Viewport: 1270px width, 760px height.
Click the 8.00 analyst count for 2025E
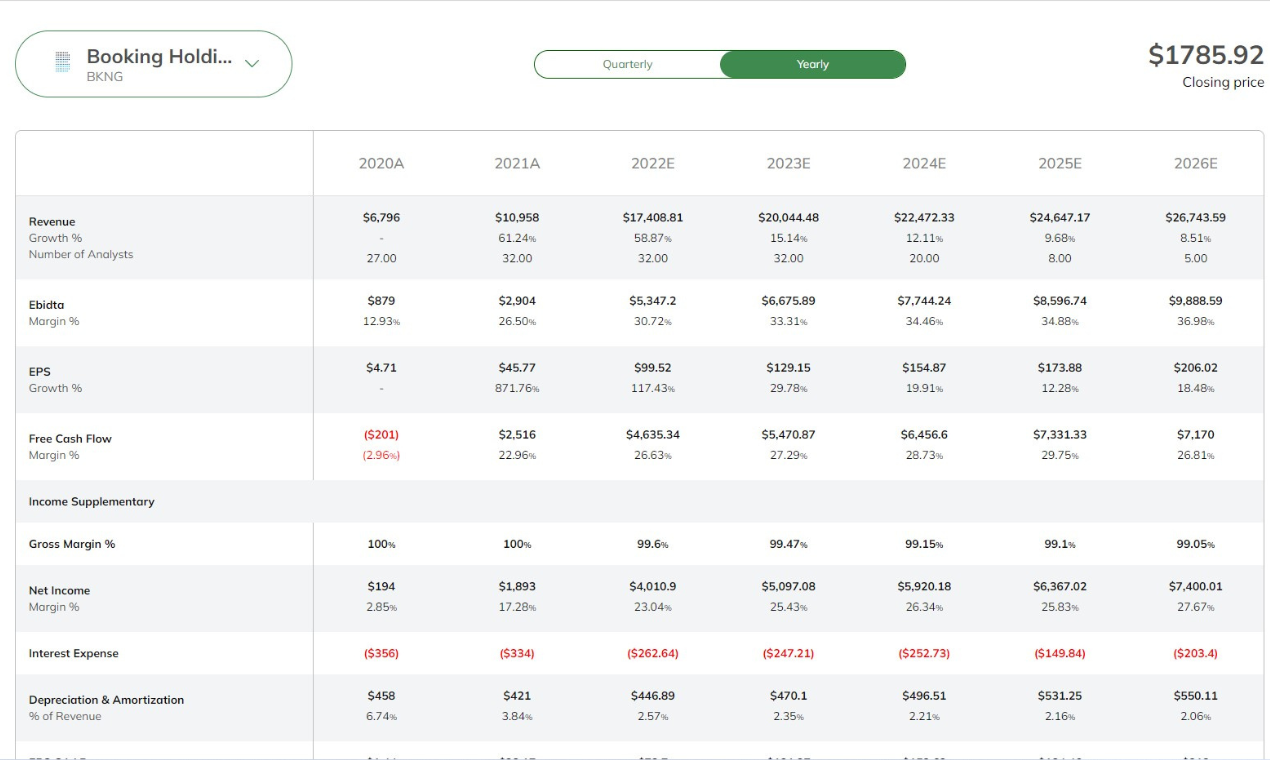pyautogui.click(x=1060, y=258)
